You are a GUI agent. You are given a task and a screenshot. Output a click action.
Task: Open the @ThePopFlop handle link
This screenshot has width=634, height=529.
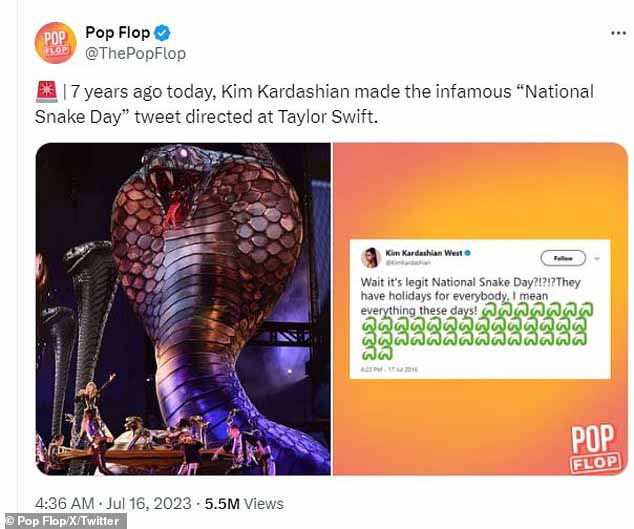click(x=135, y=53)
